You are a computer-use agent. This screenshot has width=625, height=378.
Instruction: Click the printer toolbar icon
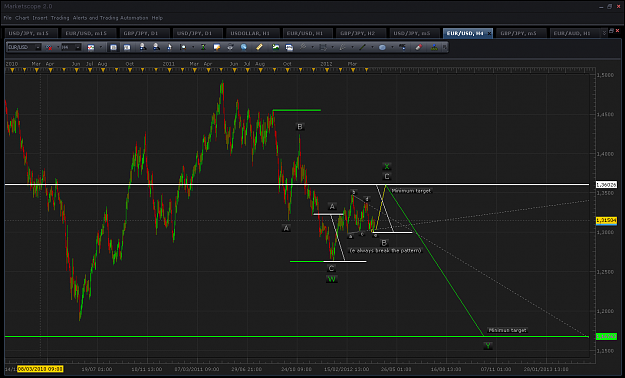click(x=230, y=47)
